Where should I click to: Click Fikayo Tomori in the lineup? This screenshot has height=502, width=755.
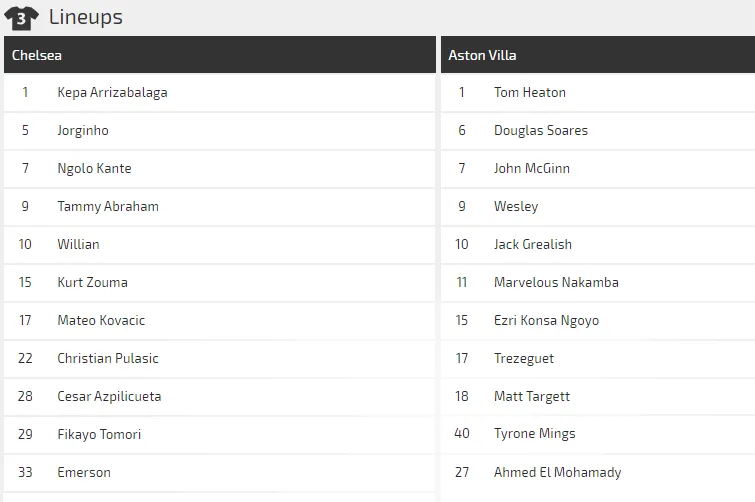coord(99,434)
